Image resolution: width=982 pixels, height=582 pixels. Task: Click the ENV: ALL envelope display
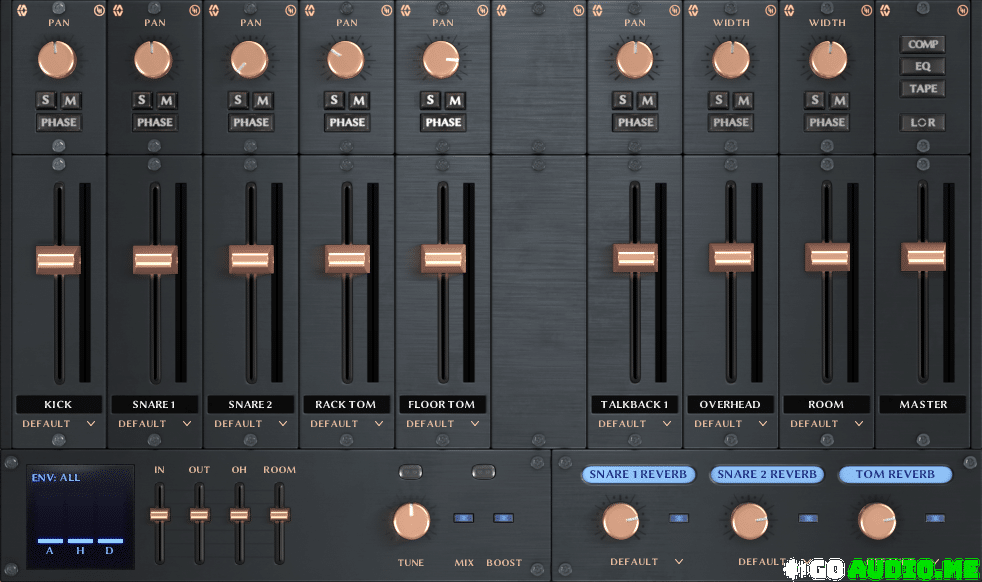click(80, 515)
